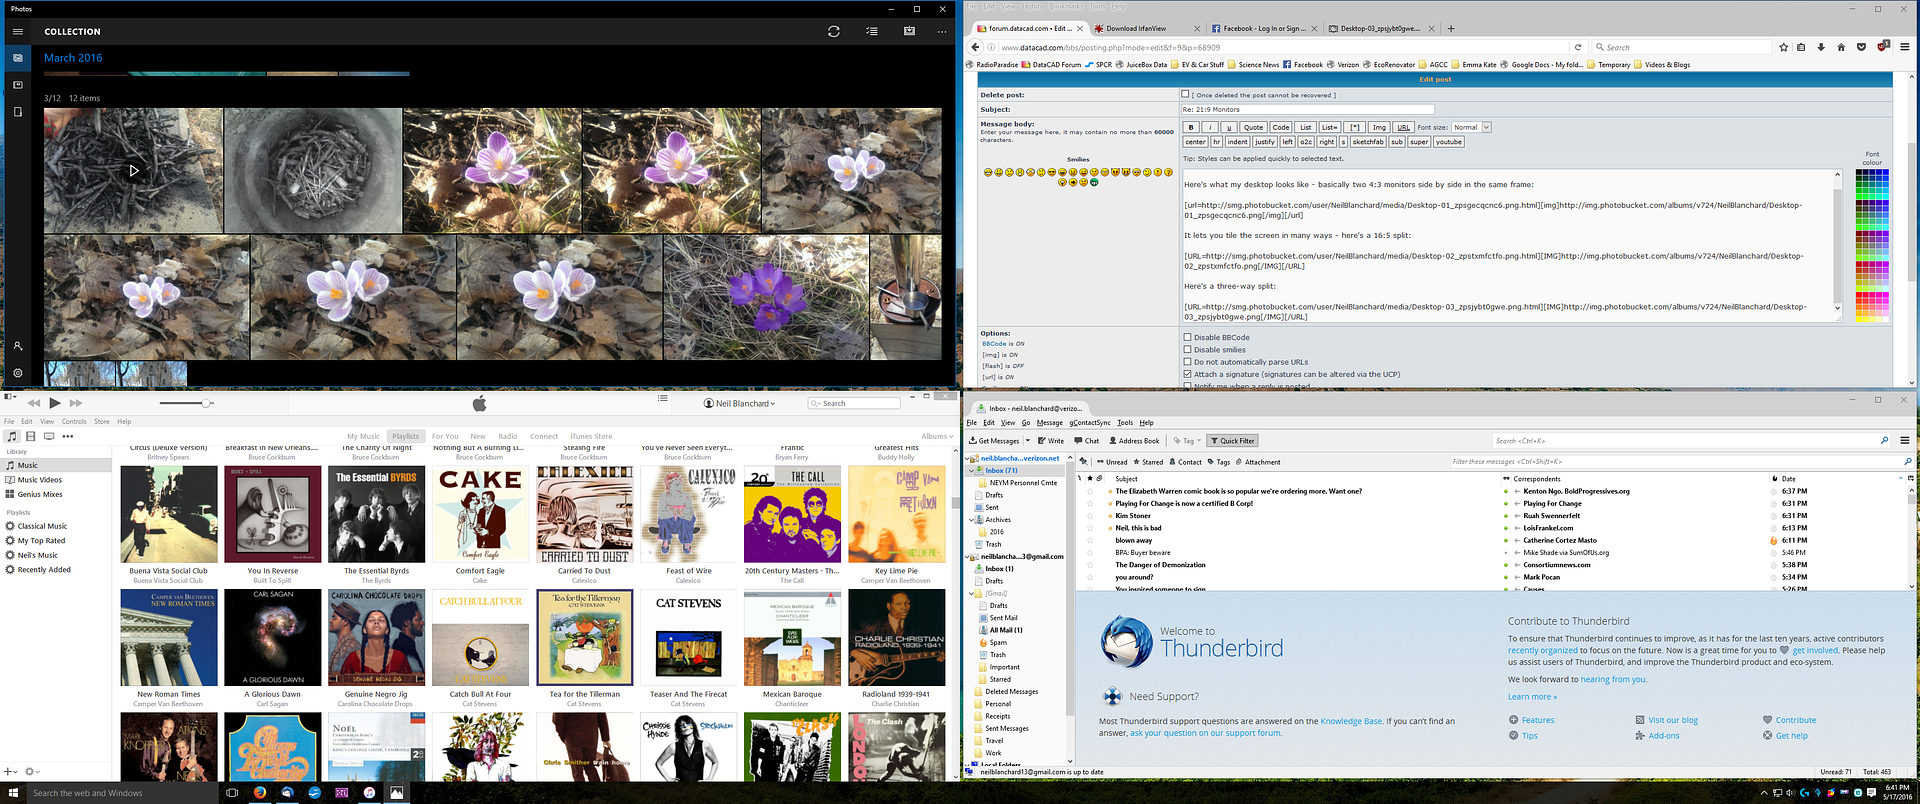Click the Firefox bookmark star icon
1920x804 pixels.
pyautogui.click(x=1783, y=47)
